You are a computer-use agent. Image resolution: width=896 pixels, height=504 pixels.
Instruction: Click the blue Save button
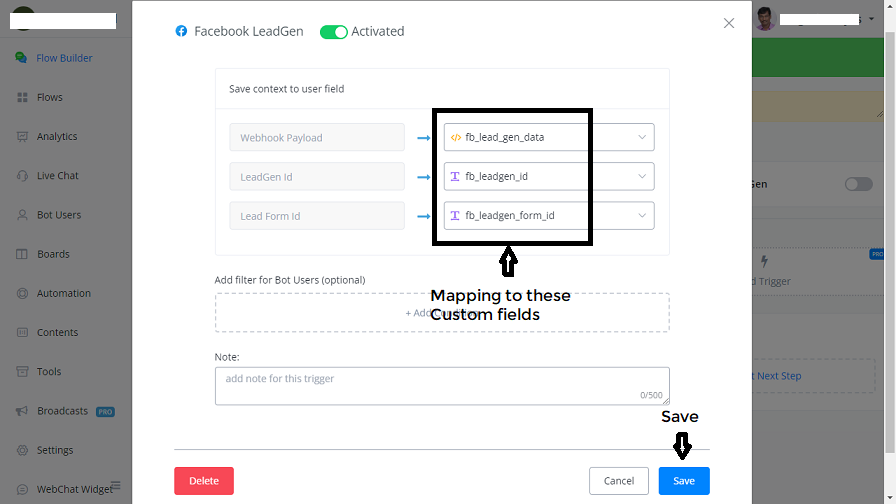pyautogui.click(x=684, y=481)
